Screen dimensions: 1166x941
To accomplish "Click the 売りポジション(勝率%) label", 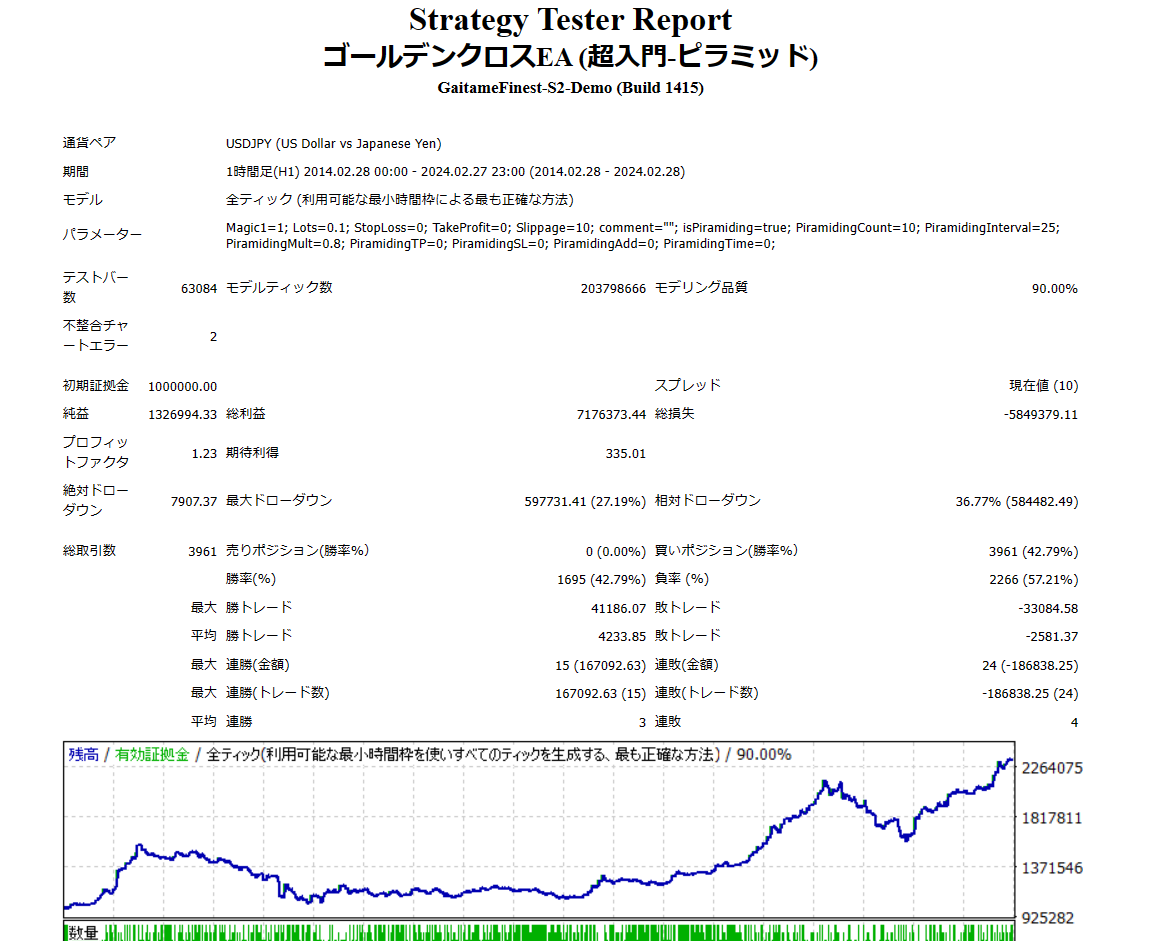I will click(x=297, y=551).
